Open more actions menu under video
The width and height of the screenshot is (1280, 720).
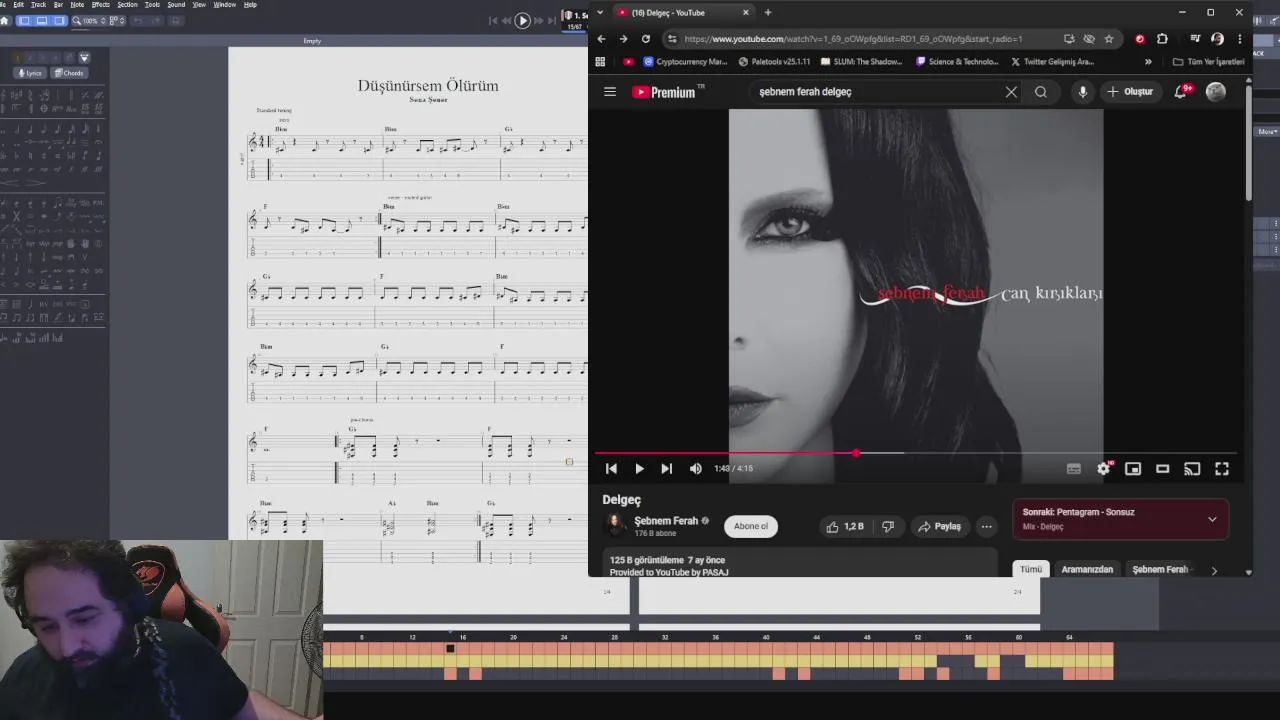click(x=987, y=526)
